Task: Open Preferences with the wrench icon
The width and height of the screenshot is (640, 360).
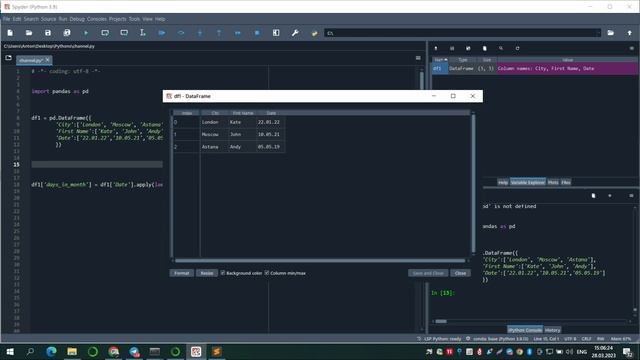Action: [x=295, y=33]
